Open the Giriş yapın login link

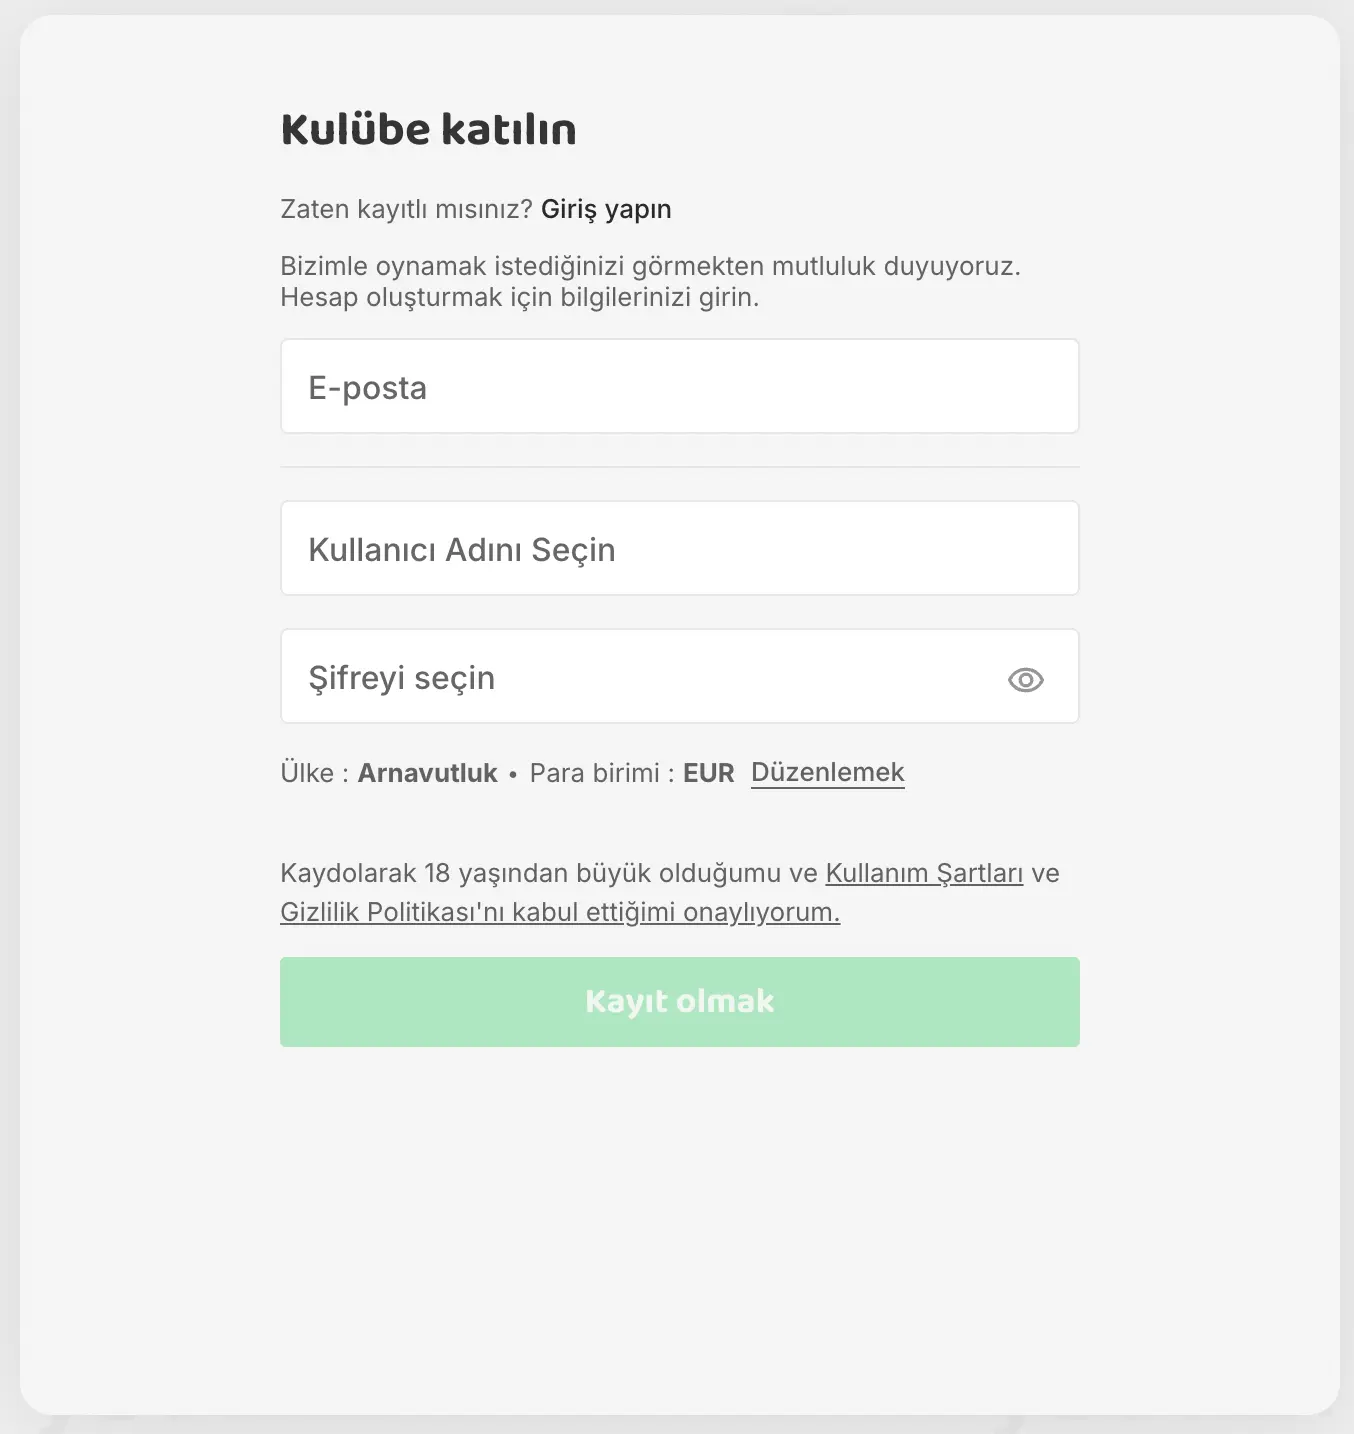(606, 209)
